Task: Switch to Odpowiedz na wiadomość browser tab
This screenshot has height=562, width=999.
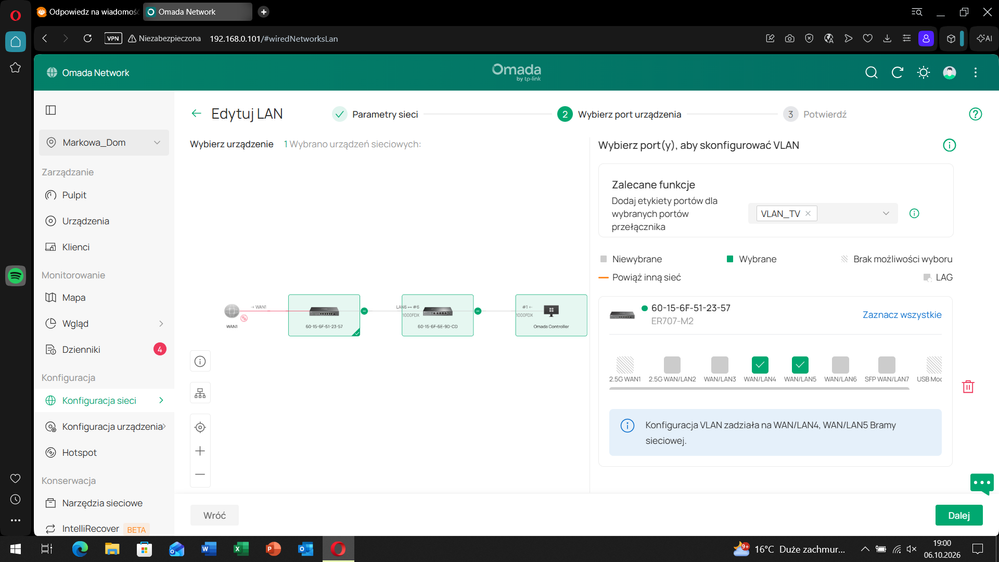Action: [87, 11]
